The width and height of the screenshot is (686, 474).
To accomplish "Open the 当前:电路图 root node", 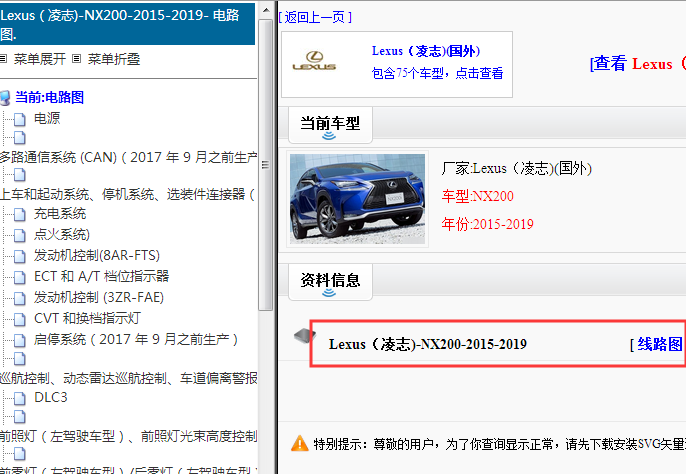I will tap(49, 97).
